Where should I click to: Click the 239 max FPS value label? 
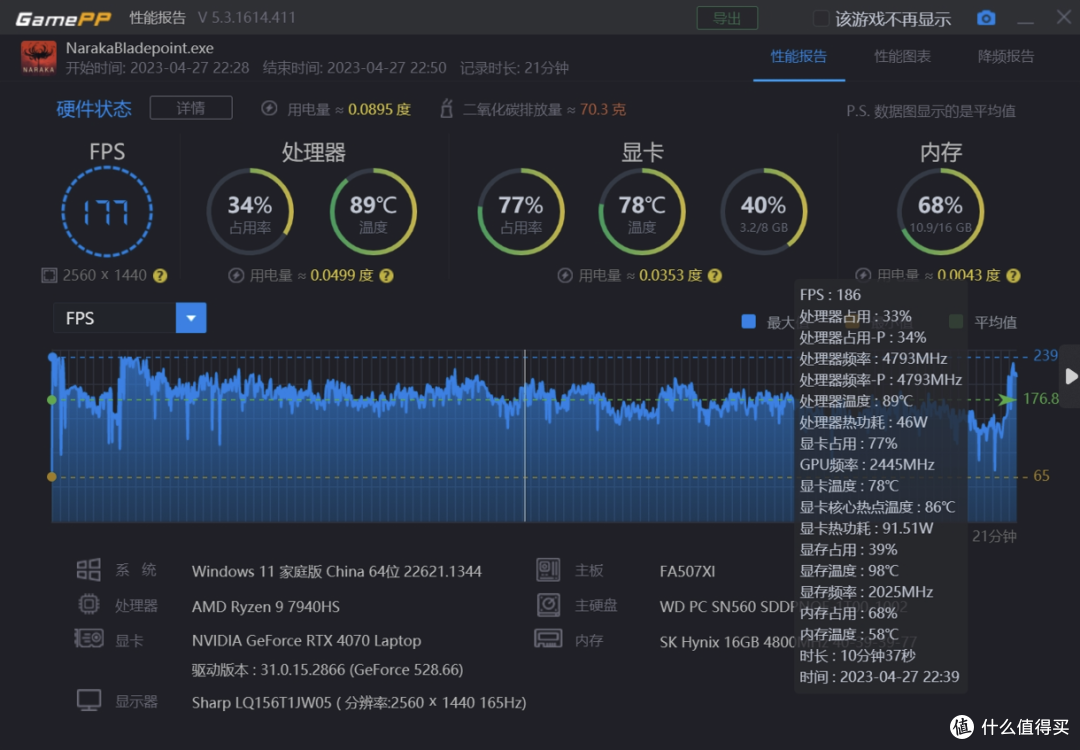pyautogui.click(x=1045, y=355)
